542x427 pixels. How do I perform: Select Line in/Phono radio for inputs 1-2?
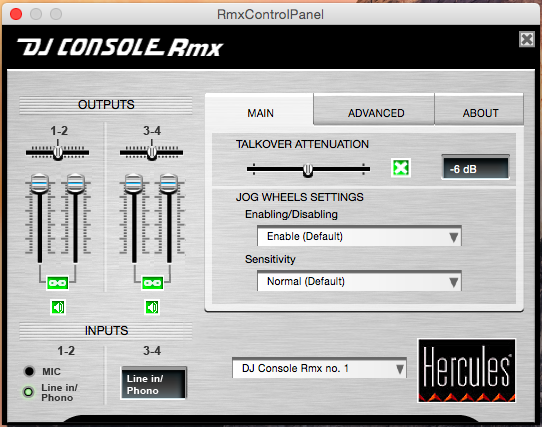[28, 392]
